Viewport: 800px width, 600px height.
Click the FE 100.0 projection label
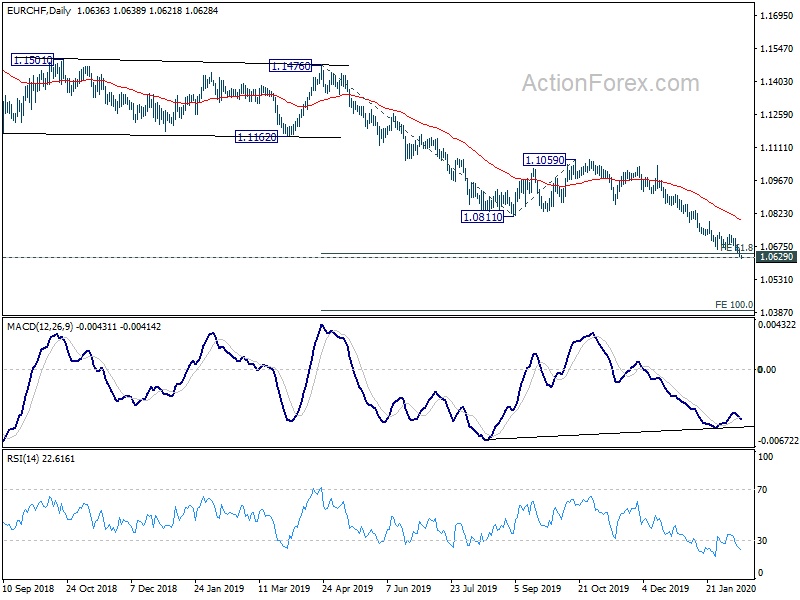click(734, 305)
